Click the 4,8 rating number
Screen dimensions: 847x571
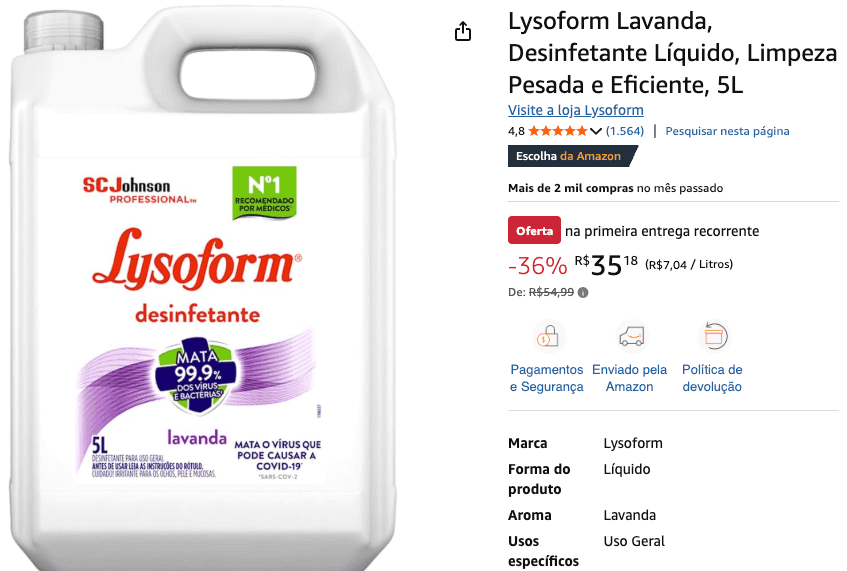[x=516, y=131]
